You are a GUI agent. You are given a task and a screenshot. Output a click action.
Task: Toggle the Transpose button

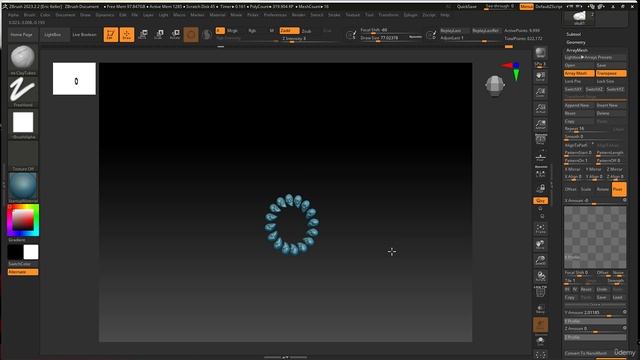[x=611, y=73]
